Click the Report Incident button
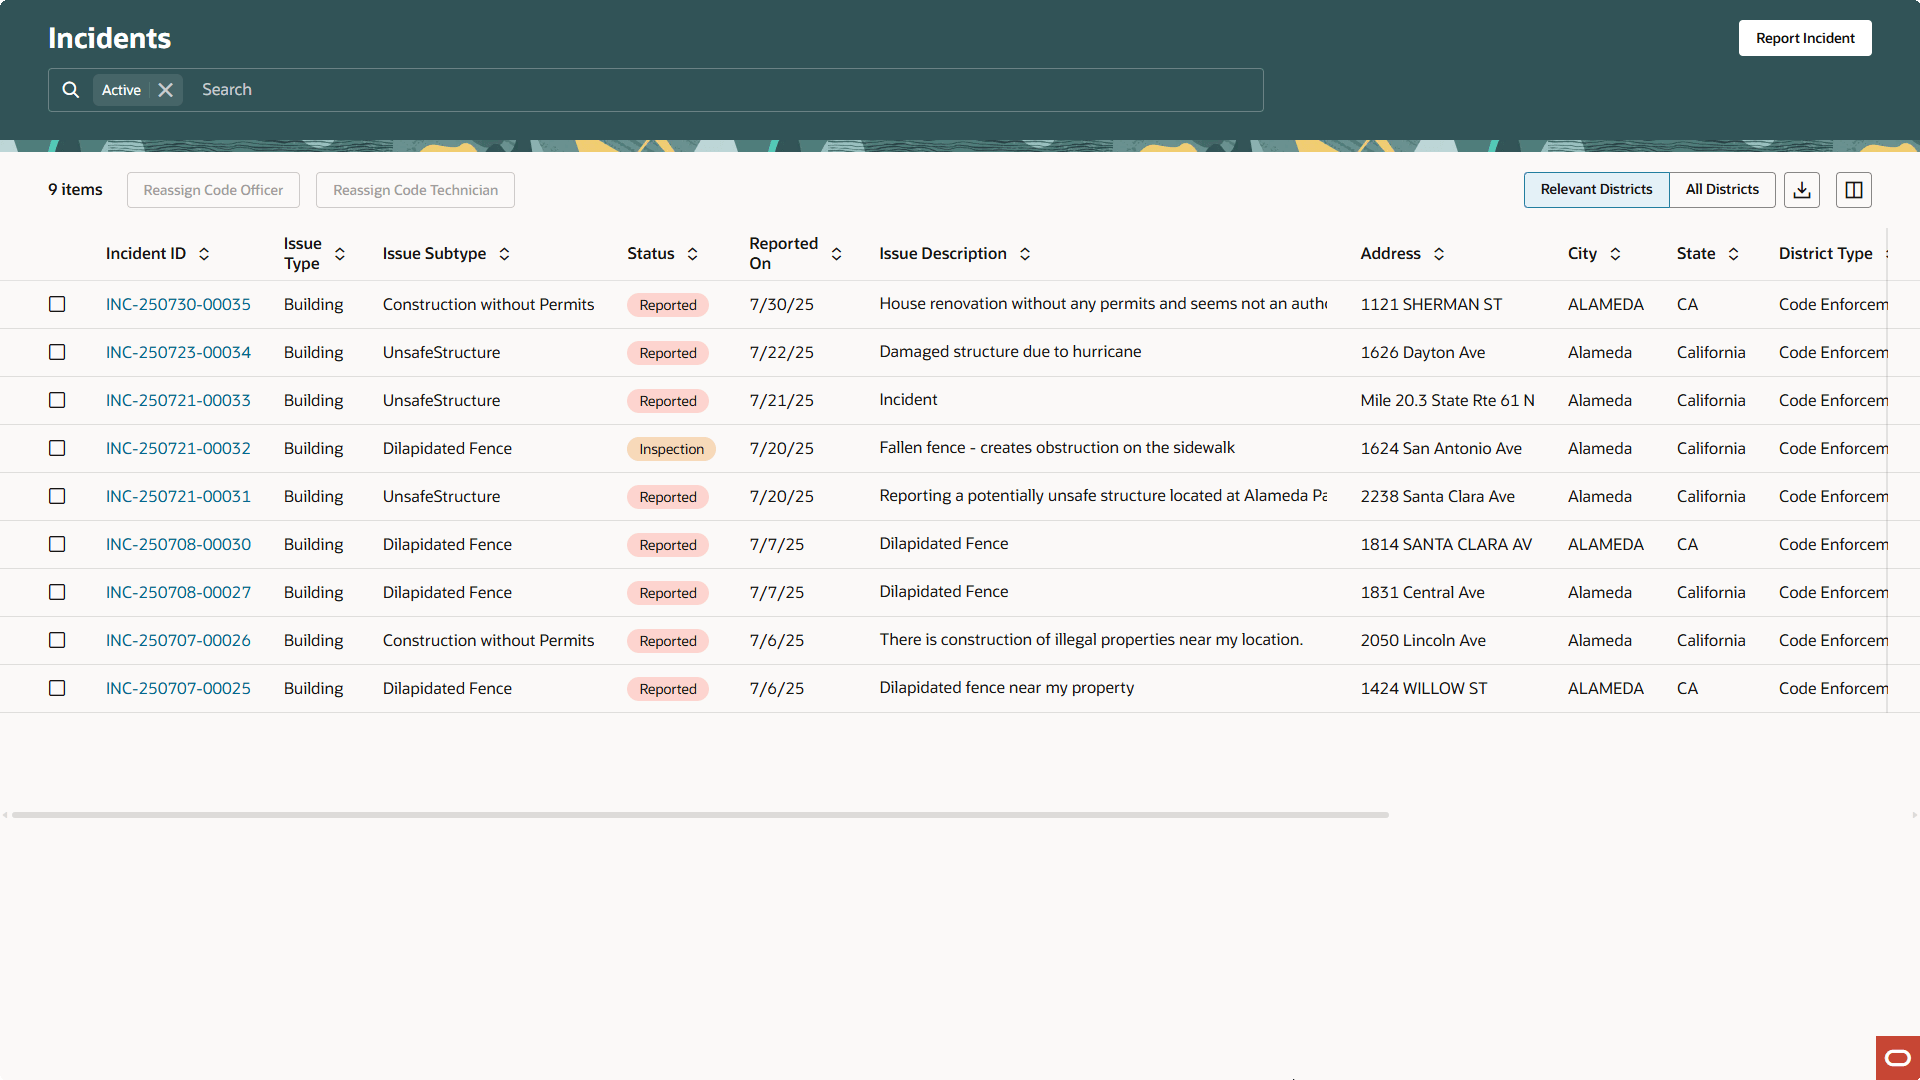Screen dimensions: 1920x1080 (1804, 38)
